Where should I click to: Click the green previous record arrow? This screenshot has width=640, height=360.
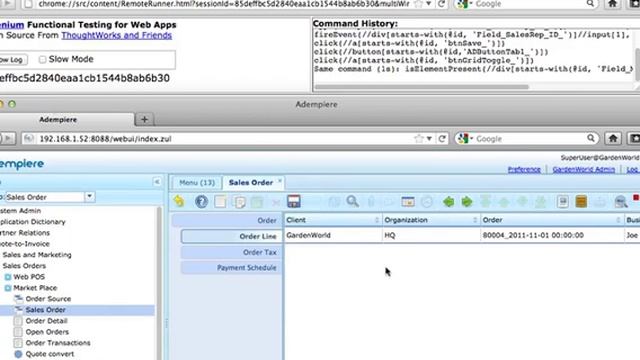449,202
